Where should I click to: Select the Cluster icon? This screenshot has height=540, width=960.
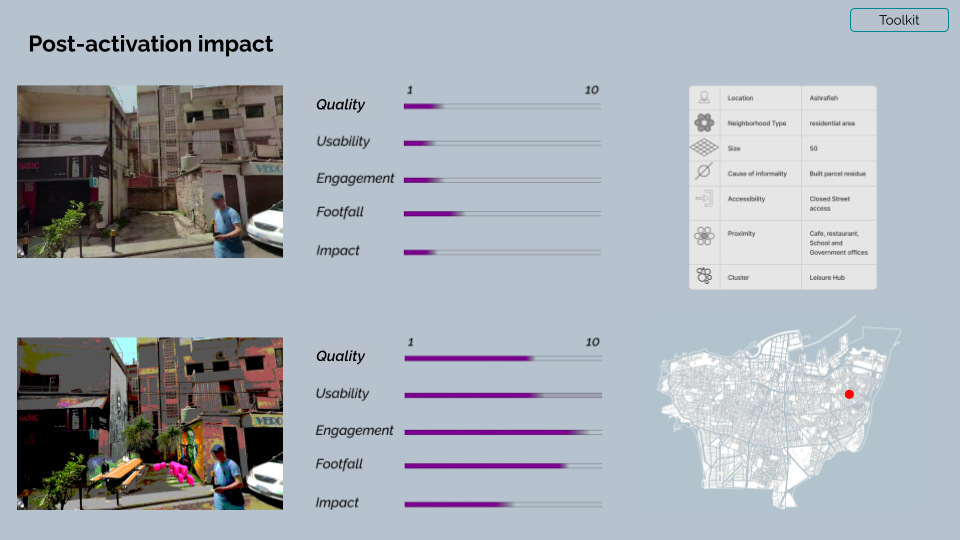pos(704,276)
